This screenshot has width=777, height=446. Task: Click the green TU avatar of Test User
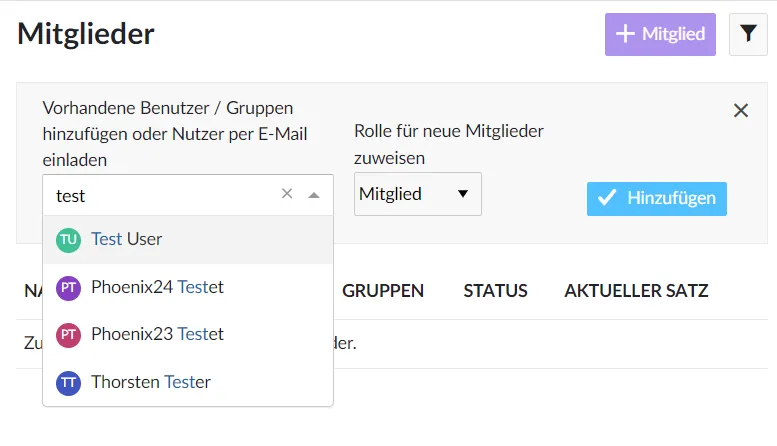coord(68,240)
